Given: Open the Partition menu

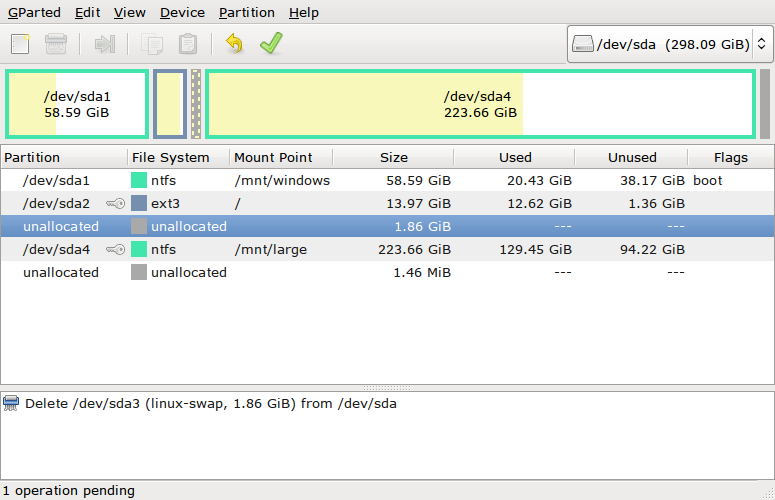Looking at the screenshot, I should click(247, 12).
